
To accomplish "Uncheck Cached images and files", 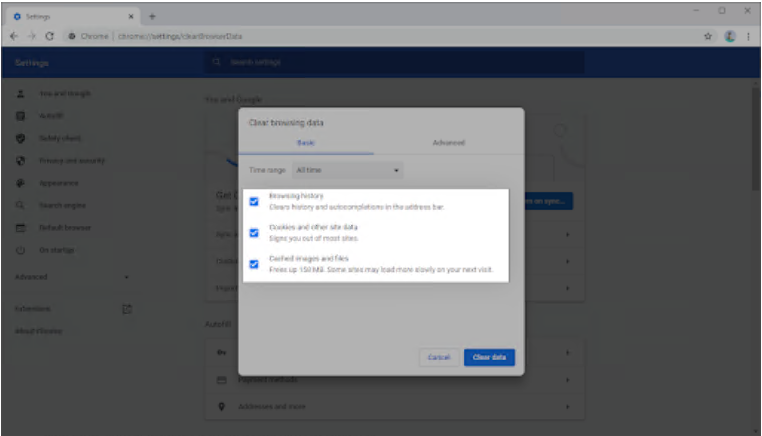I will [254, 264].
